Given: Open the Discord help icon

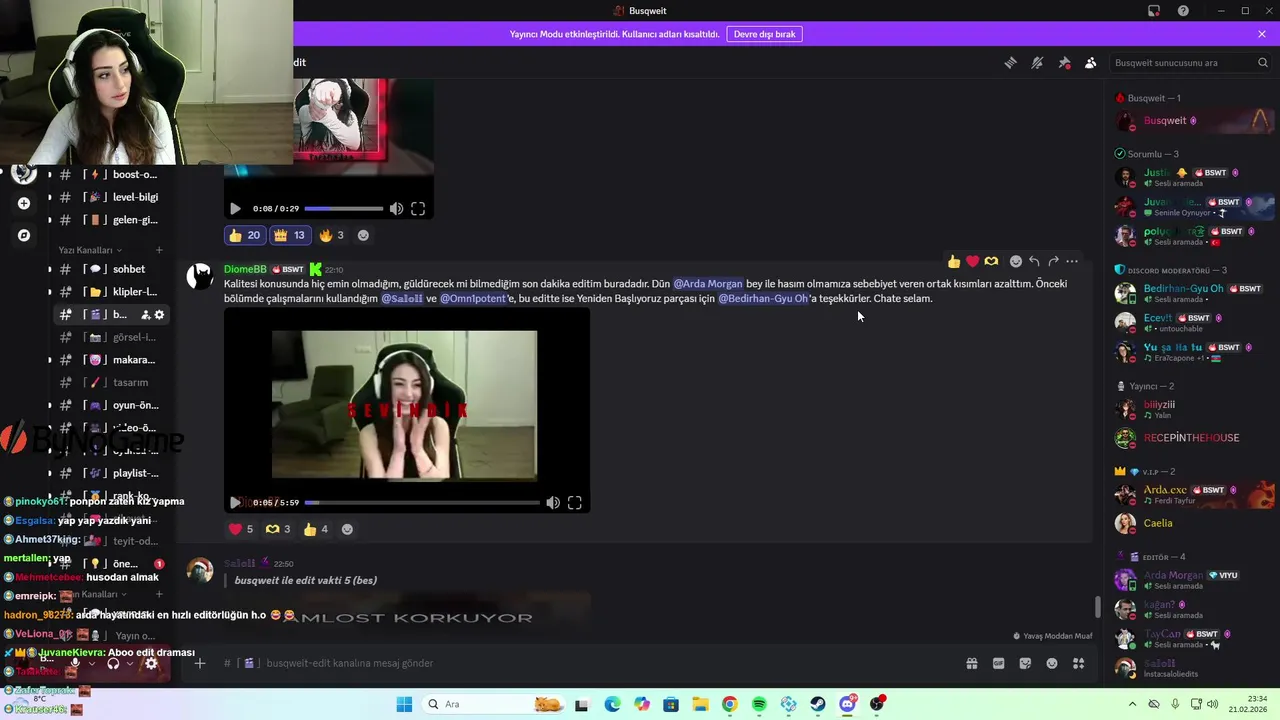Looking at the screenshot, I should pyautogui.click(x=1184, y=11).
